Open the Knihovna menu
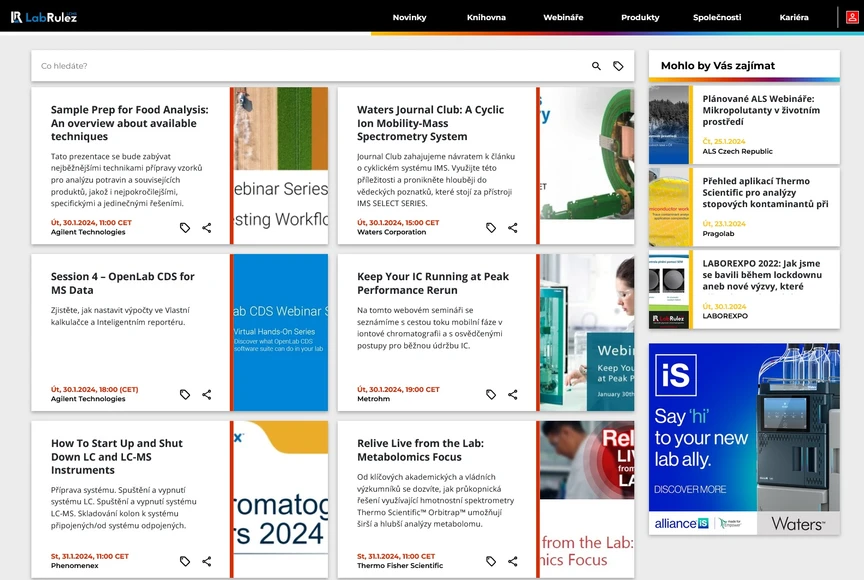Screen dimensions: 864x580 486,17
